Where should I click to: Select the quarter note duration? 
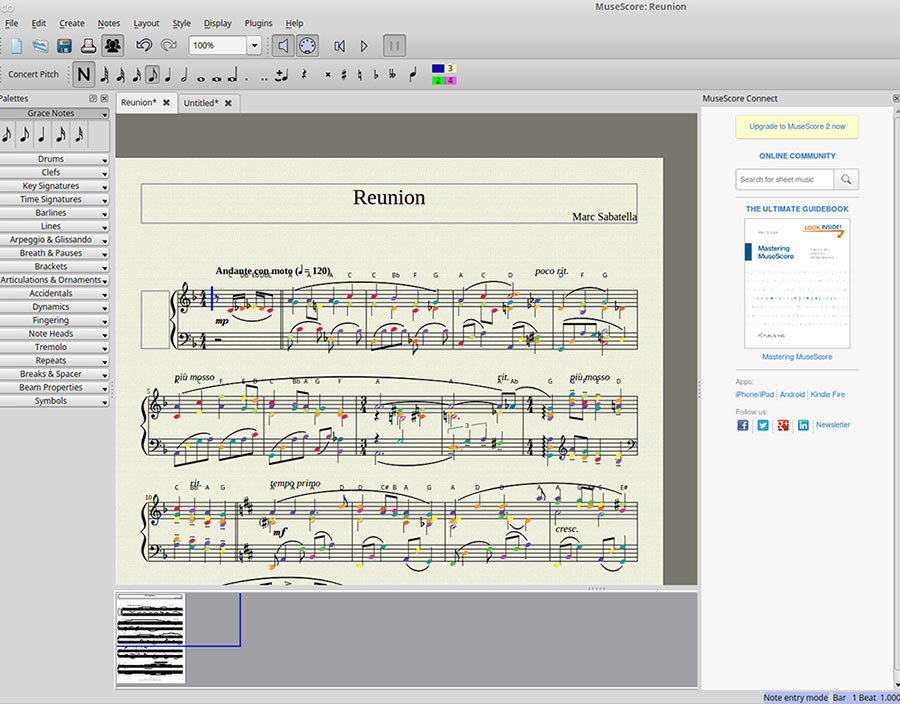[x=168, y=75]
